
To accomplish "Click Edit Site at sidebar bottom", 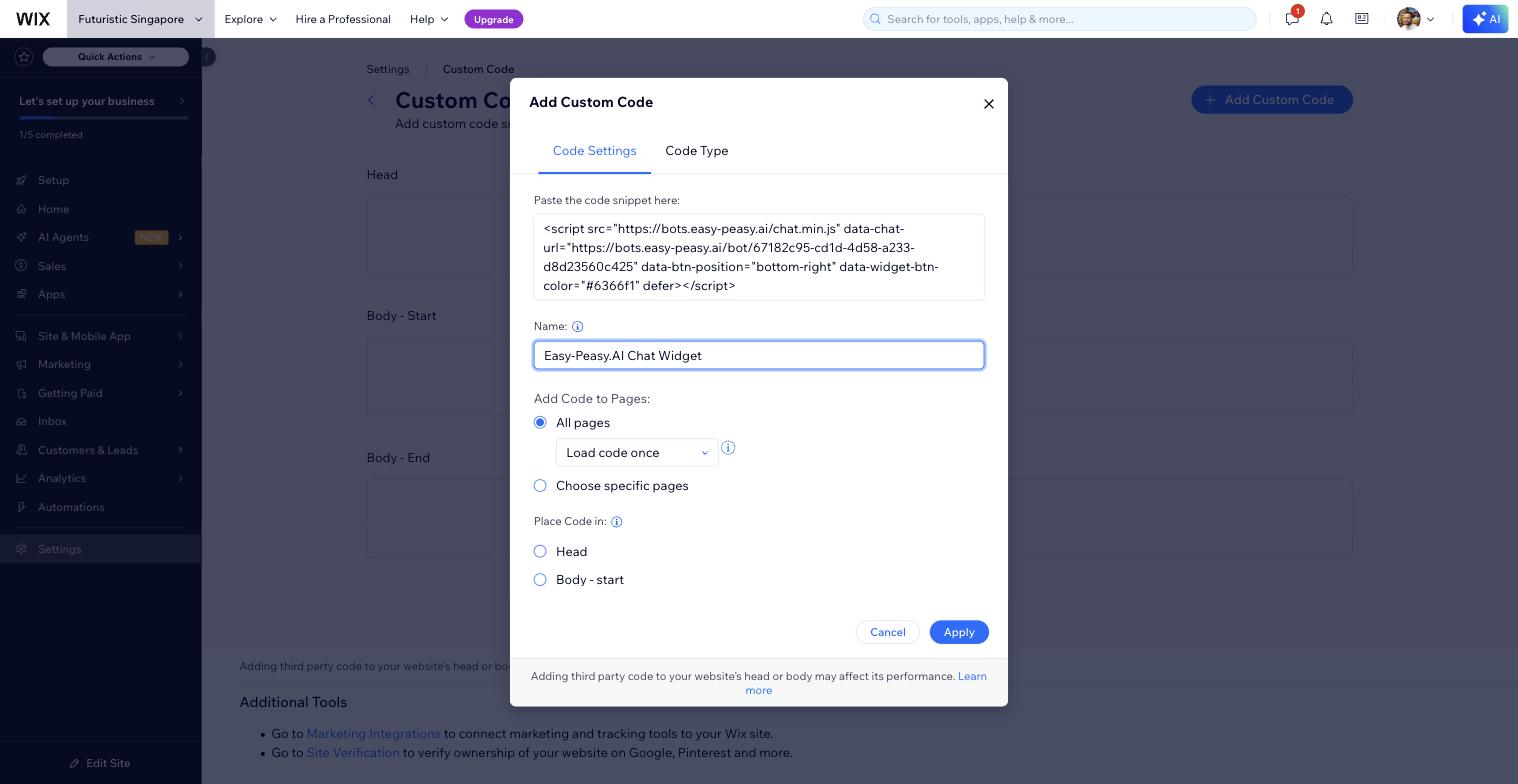I will 100,764.
